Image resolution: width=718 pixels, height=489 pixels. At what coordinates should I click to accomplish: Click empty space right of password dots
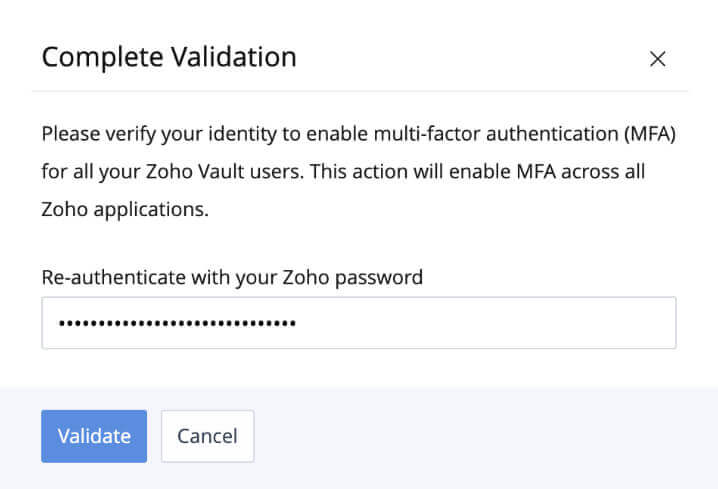(x=480, y=323)
